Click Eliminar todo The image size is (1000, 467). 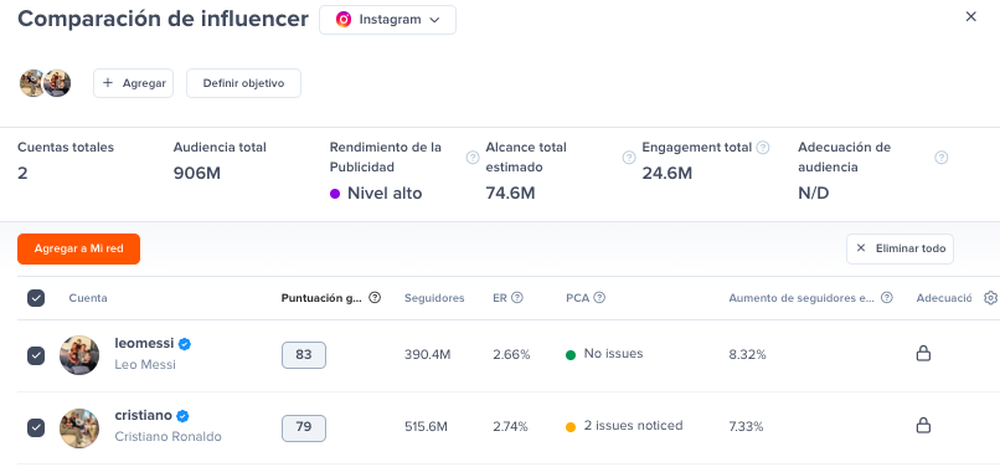click(x=900, y=249)
